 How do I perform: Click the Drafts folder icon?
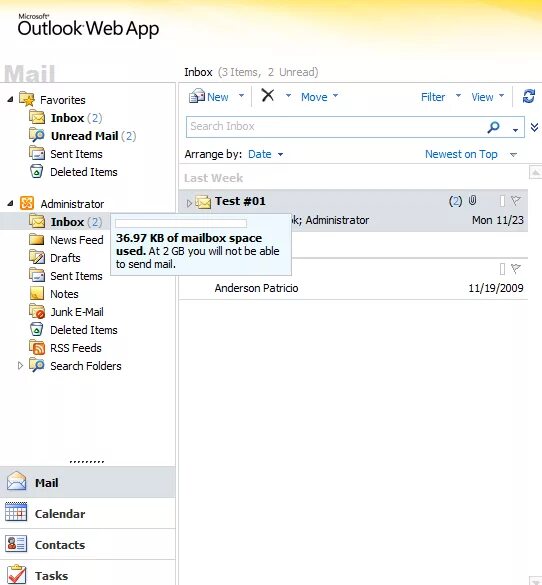[37, 257]
